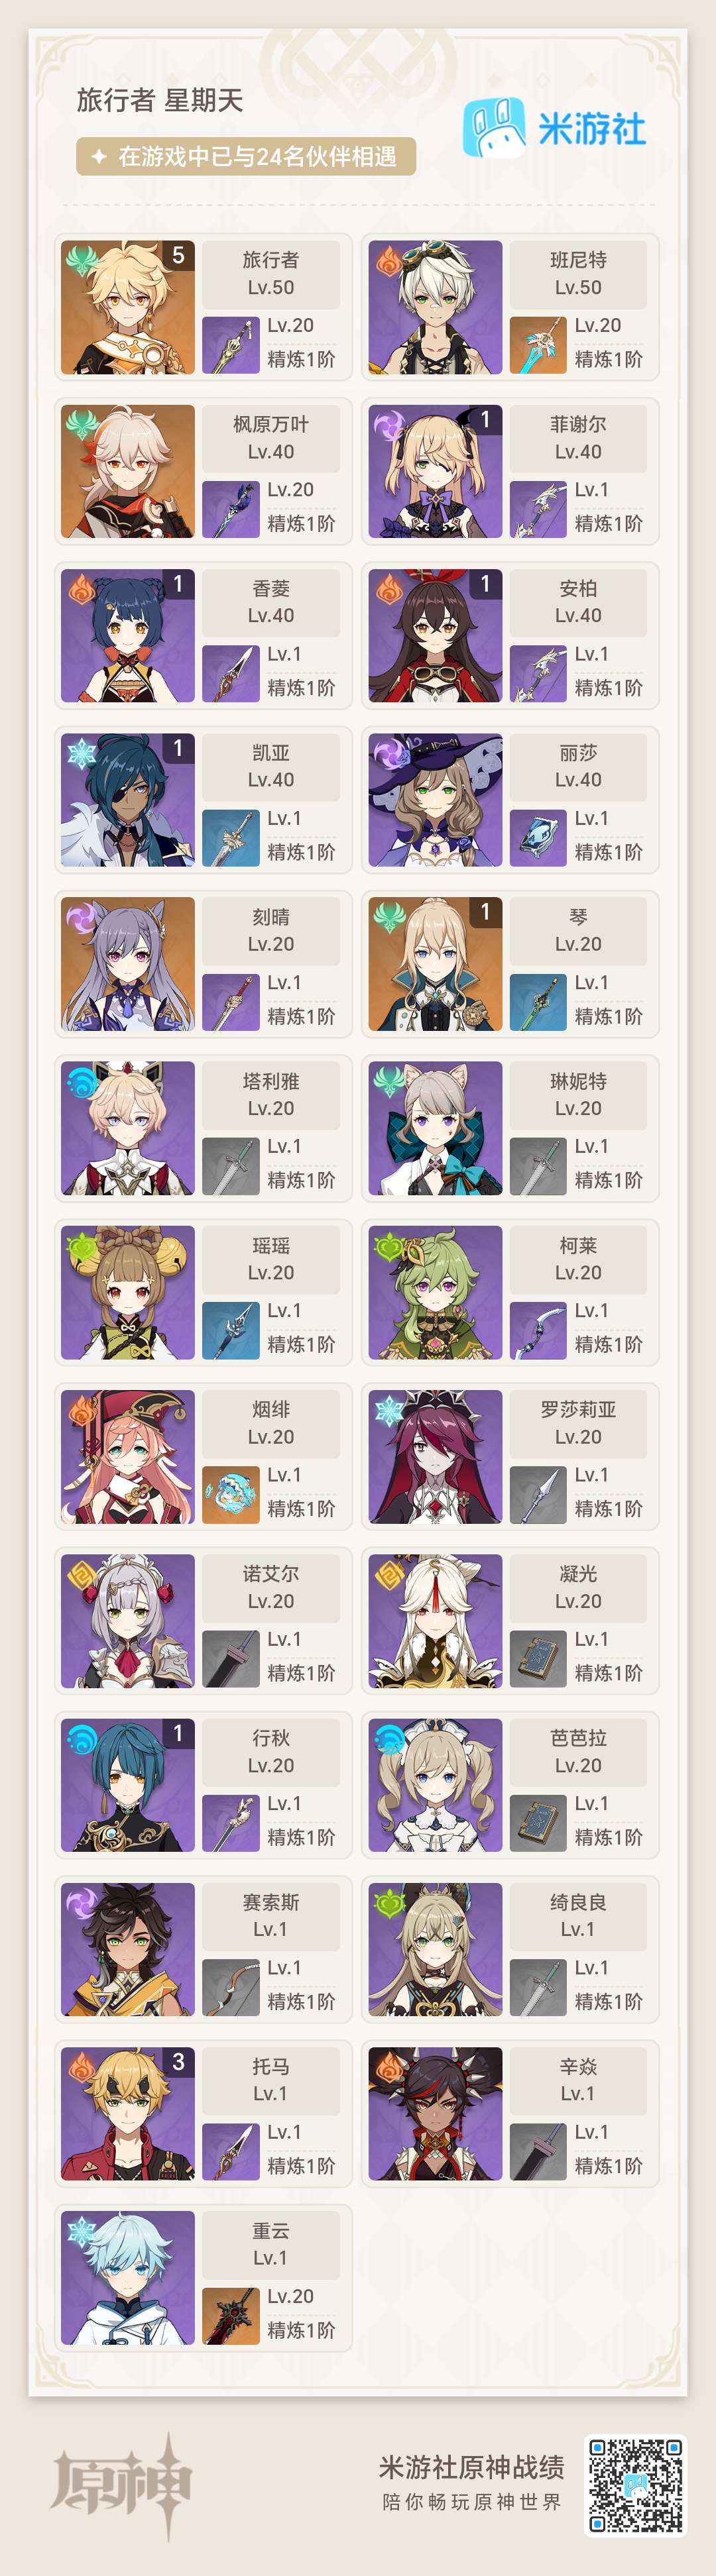Click the 米游社 logo icon
716x2576 pixels.
pyautogui.click(x=494, y=127)
